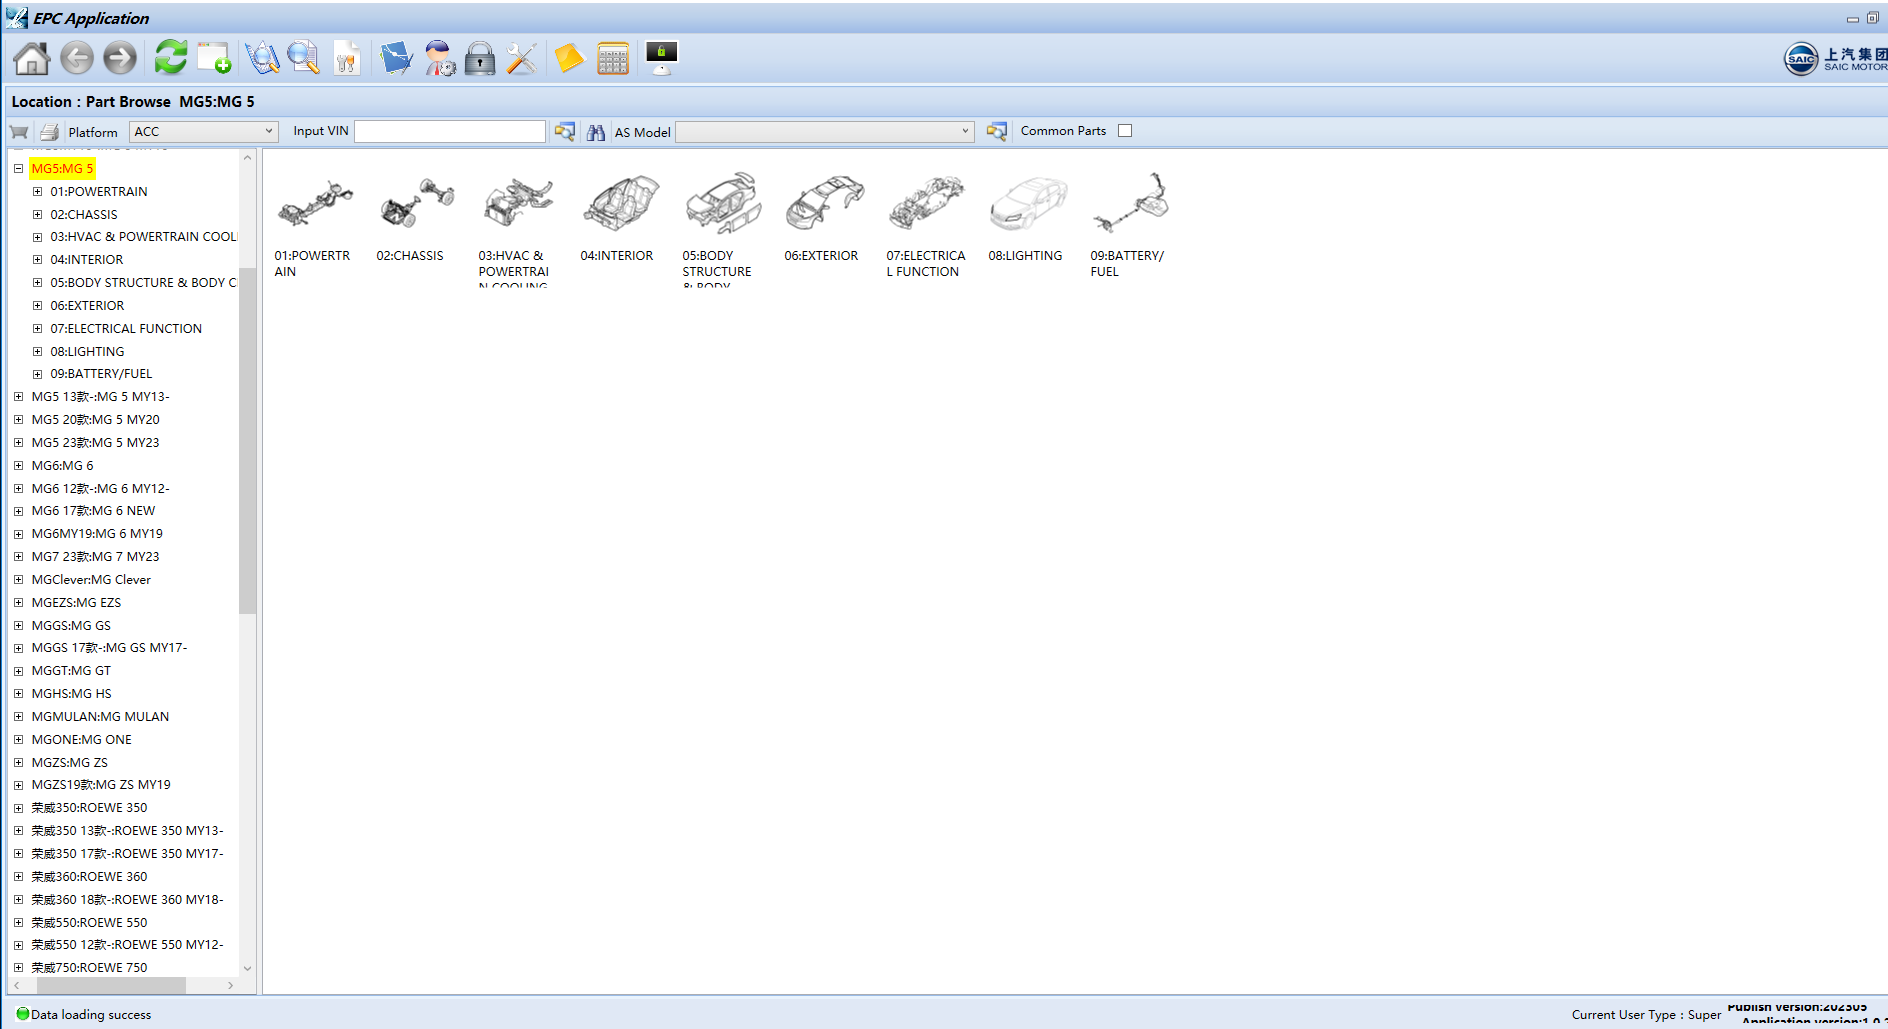
Task: Select MGHS:MG HS in the model tree
Action: 71,694
